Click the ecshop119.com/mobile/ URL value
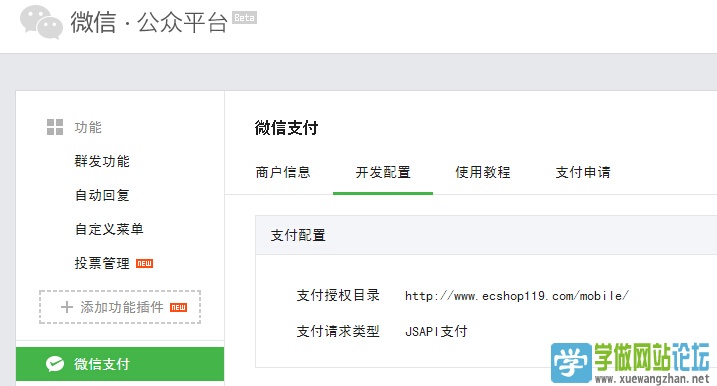 (517, 296)
